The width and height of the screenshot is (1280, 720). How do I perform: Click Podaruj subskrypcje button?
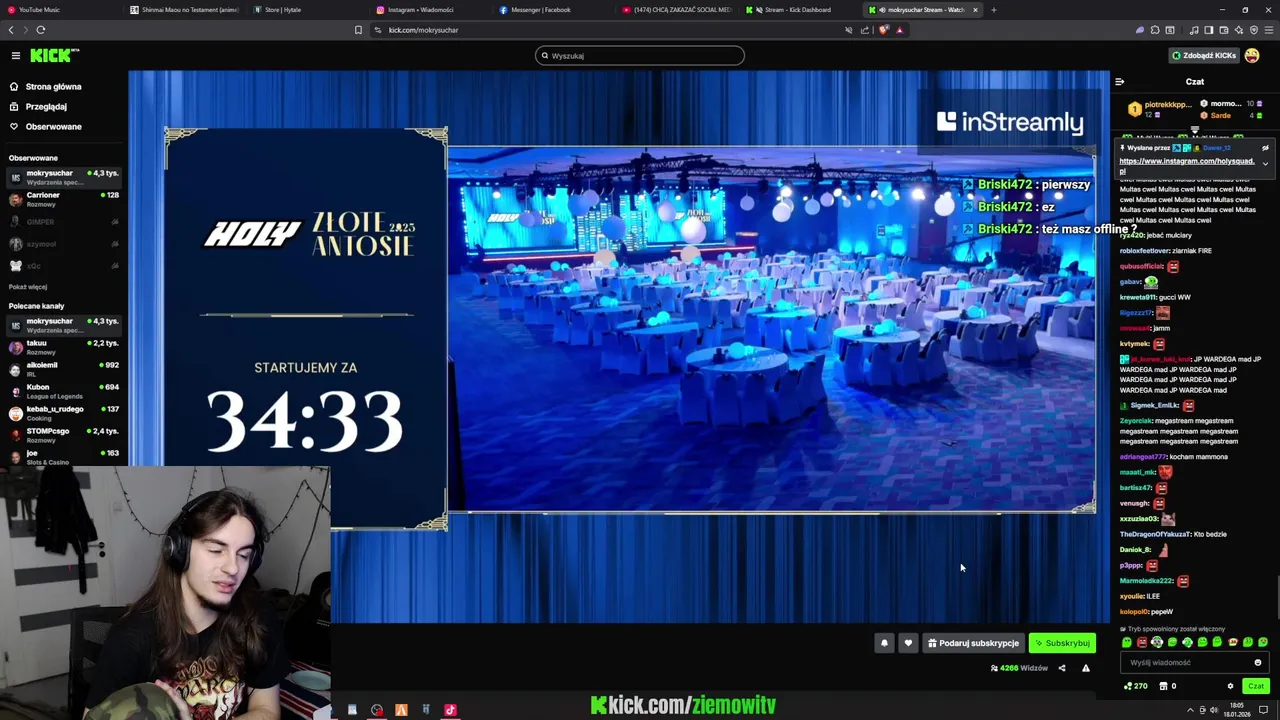tap(973, 643)
